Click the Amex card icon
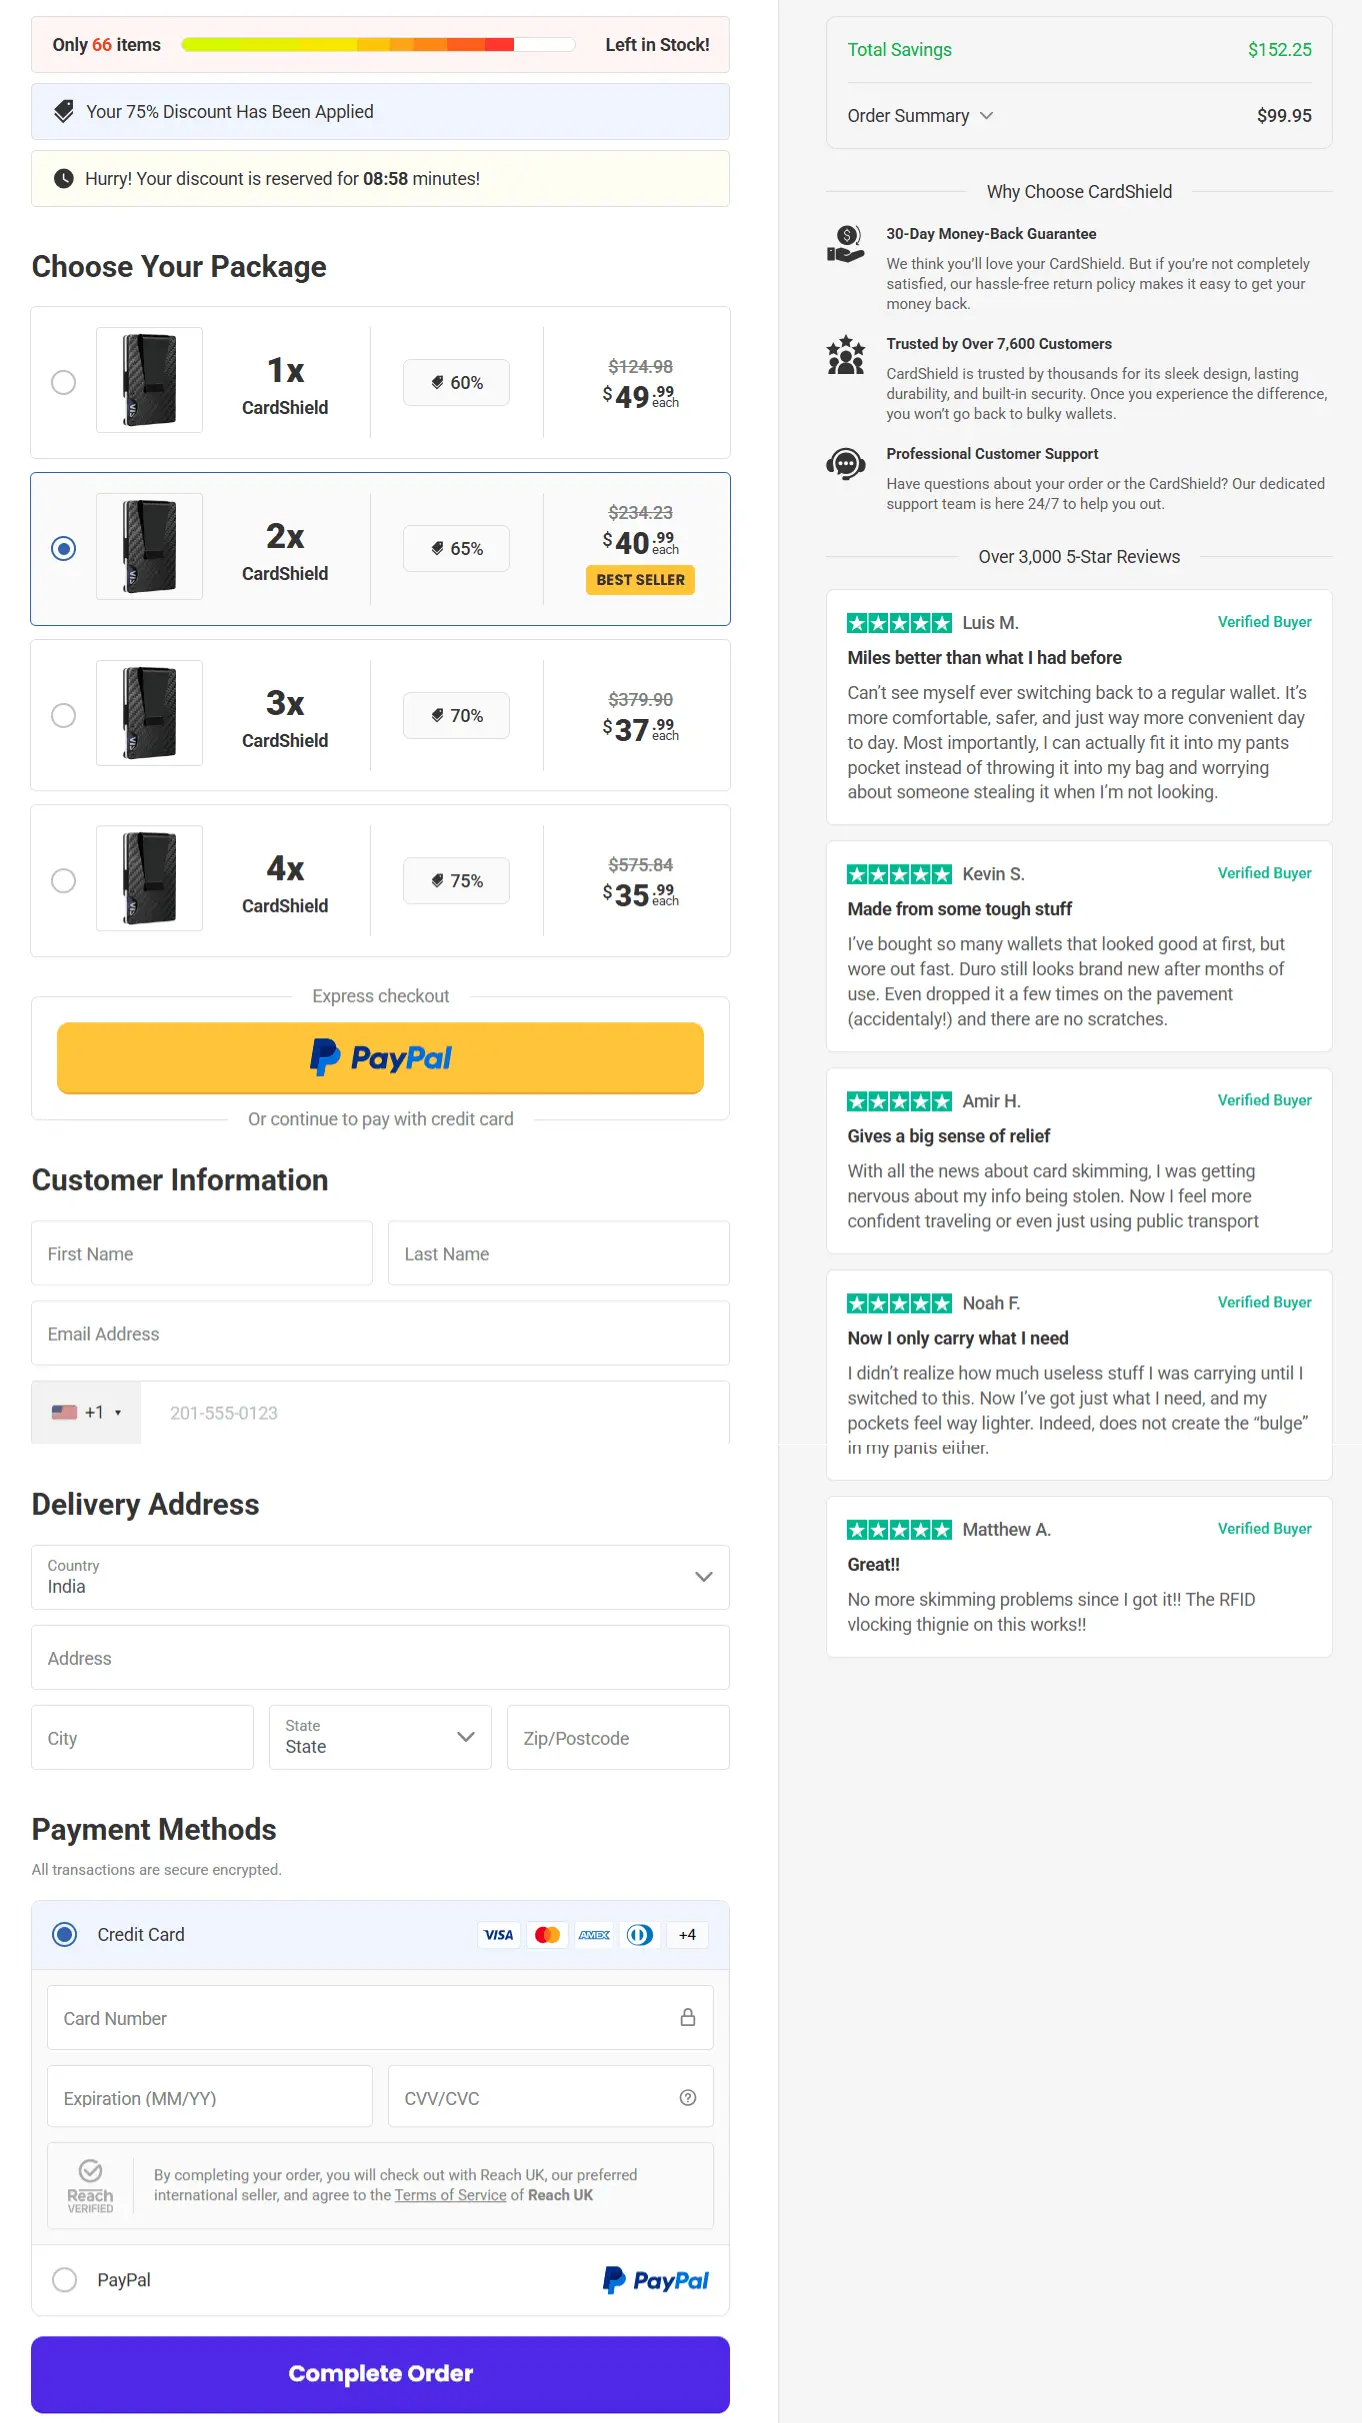This screenshot has width=1362, height=2423. (594, 1934)
